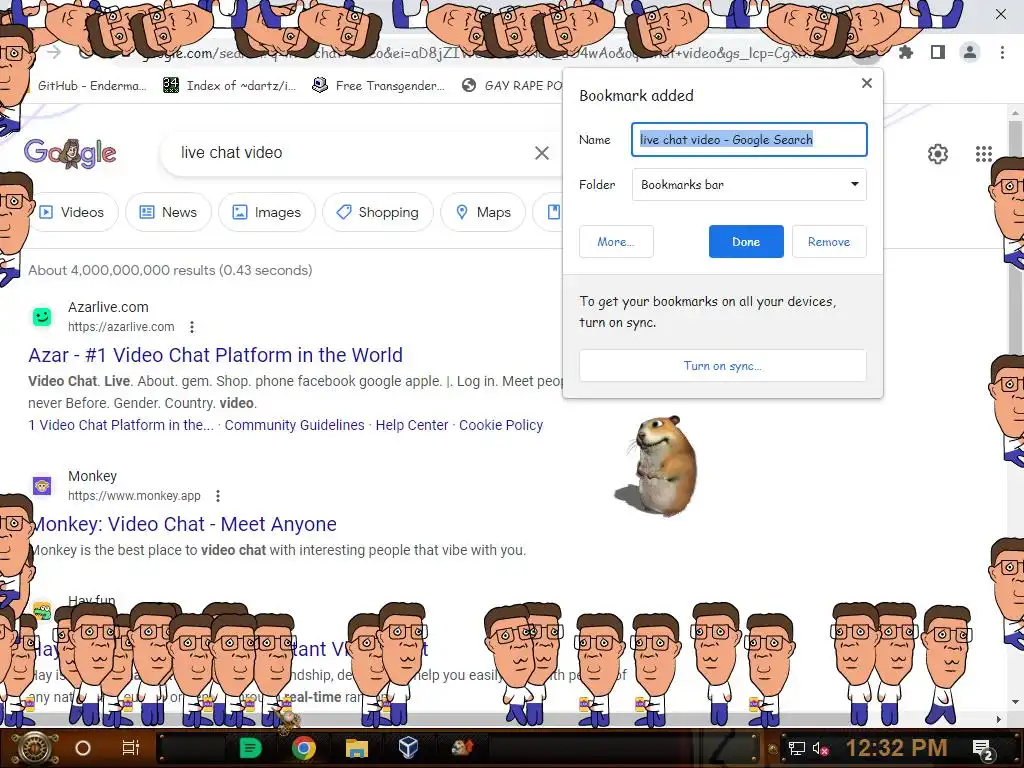Open the steampunk Start button
The width and height of the screenshot is (1024, 768).
coord(34,748)
